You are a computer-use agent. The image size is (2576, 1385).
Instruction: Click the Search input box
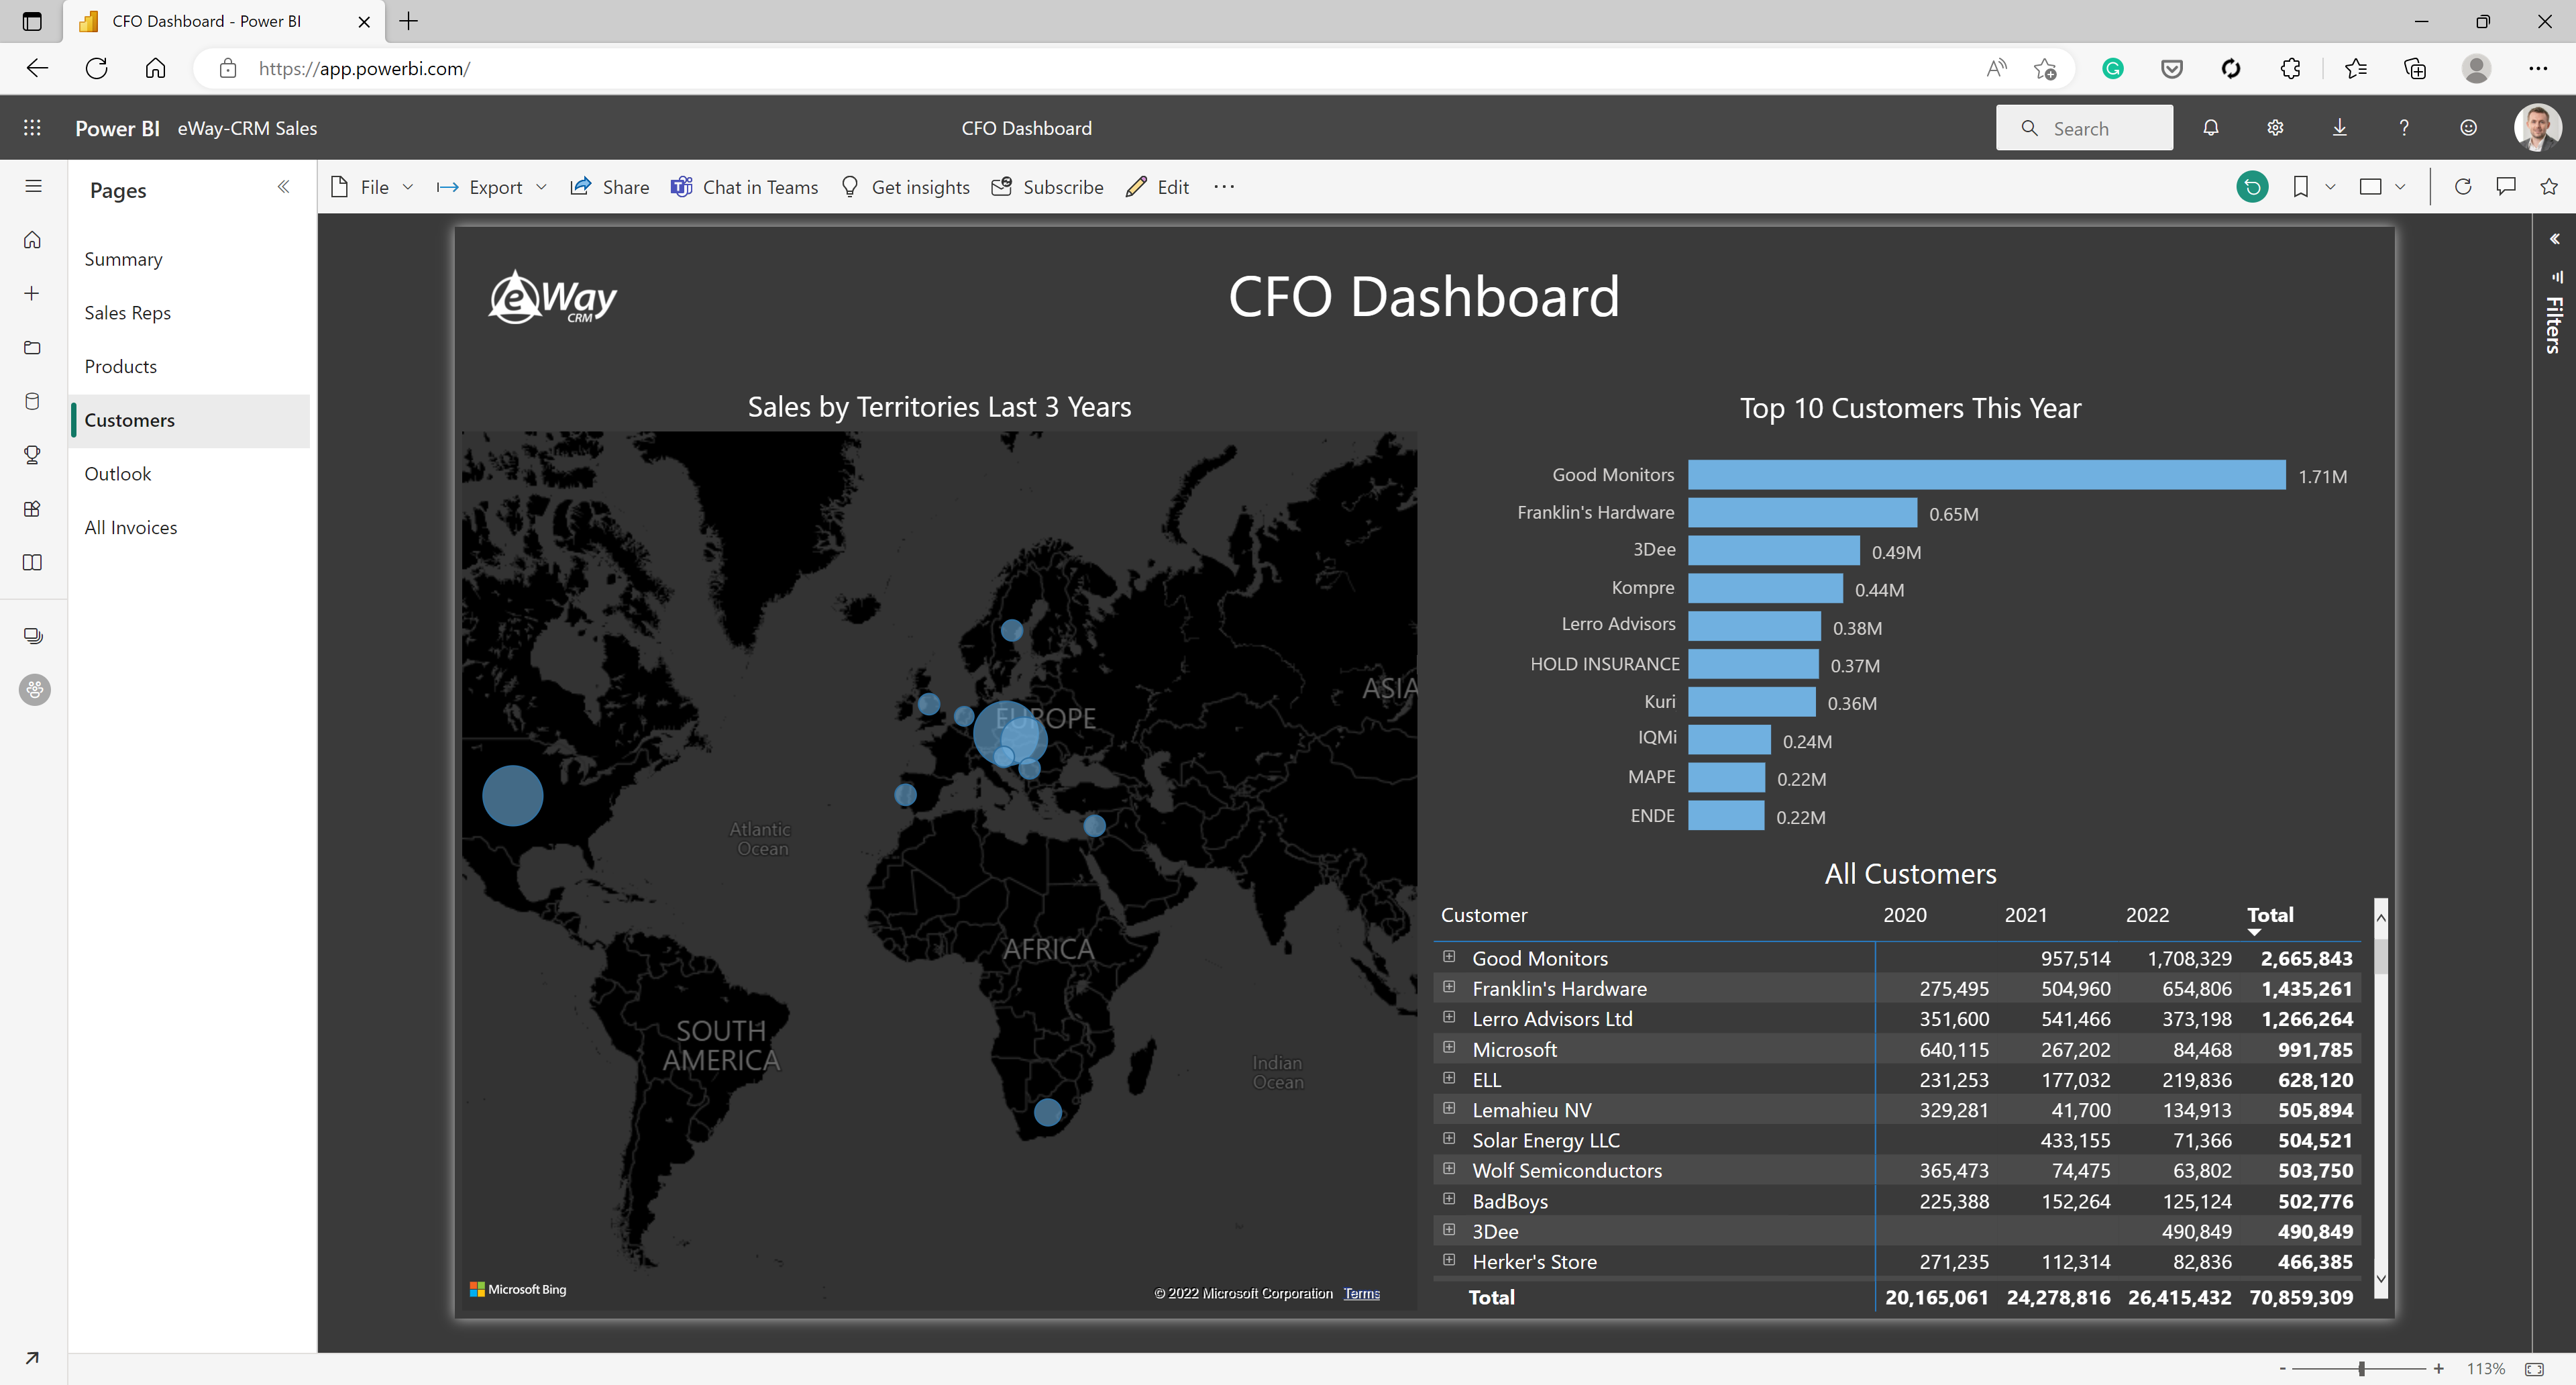pos(2085,128)
